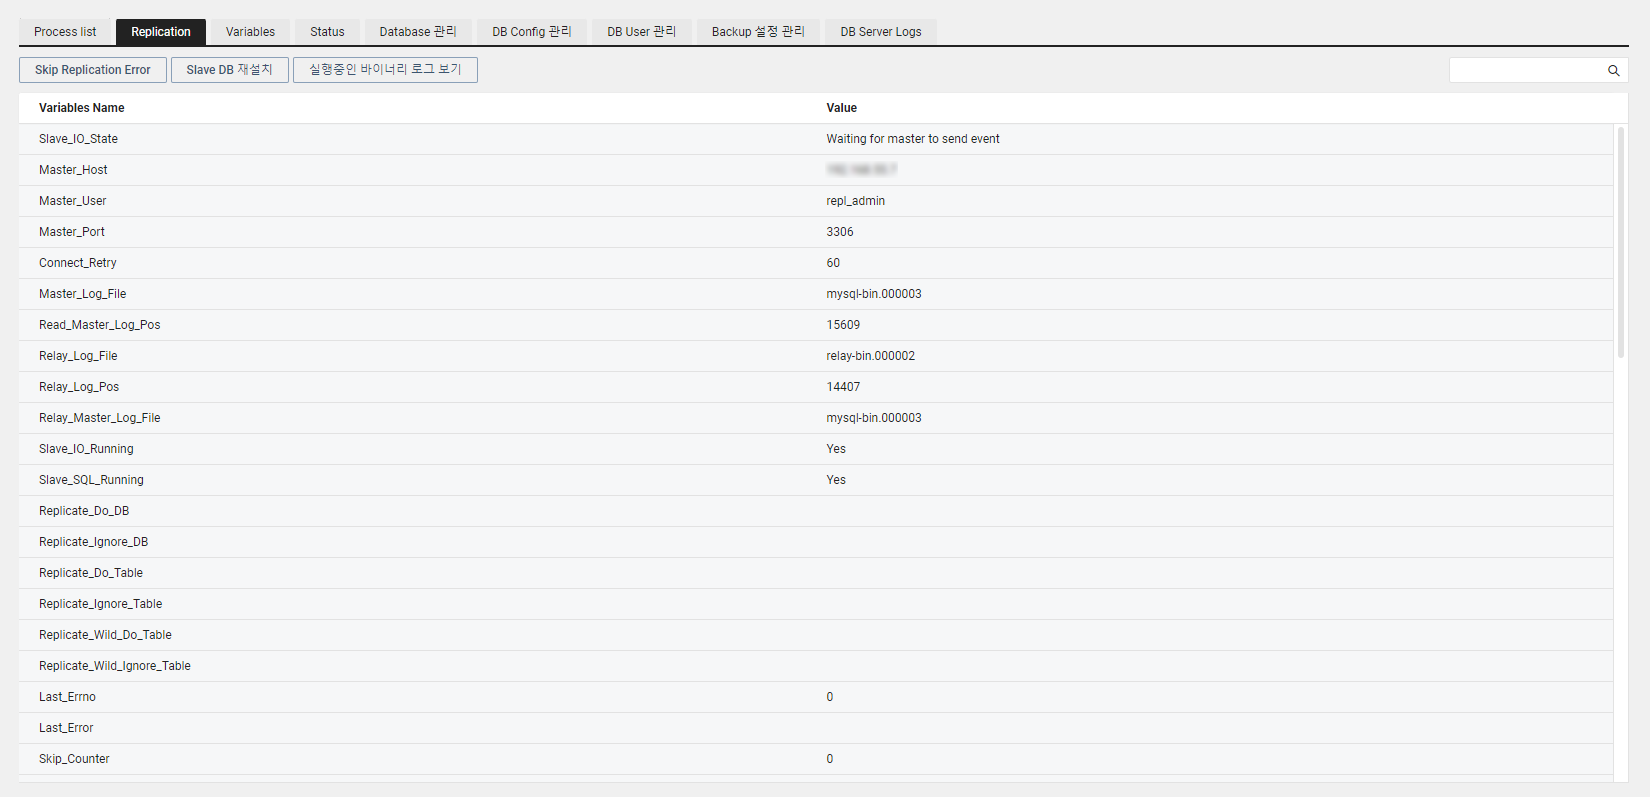Select the Relay_Log_Pos row name

point(79,387)
